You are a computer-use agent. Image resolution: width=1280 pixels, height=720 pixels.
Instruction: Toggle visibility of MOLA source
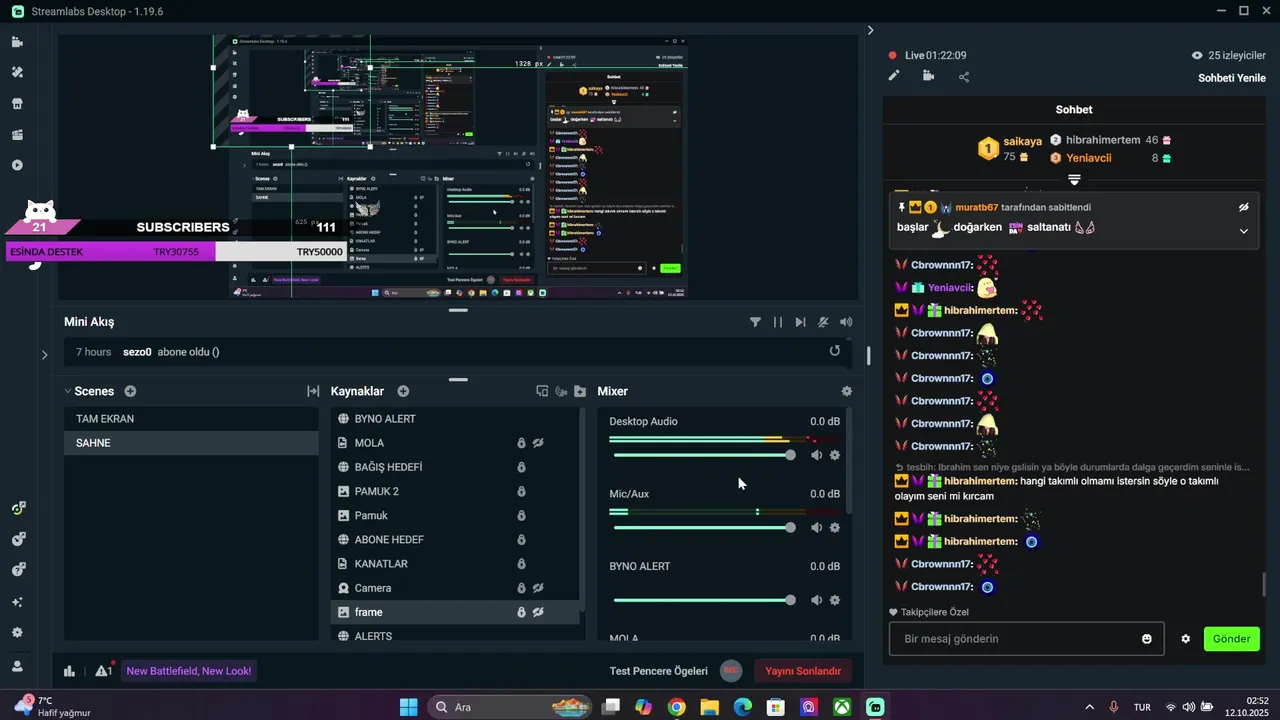pos(538,443)
